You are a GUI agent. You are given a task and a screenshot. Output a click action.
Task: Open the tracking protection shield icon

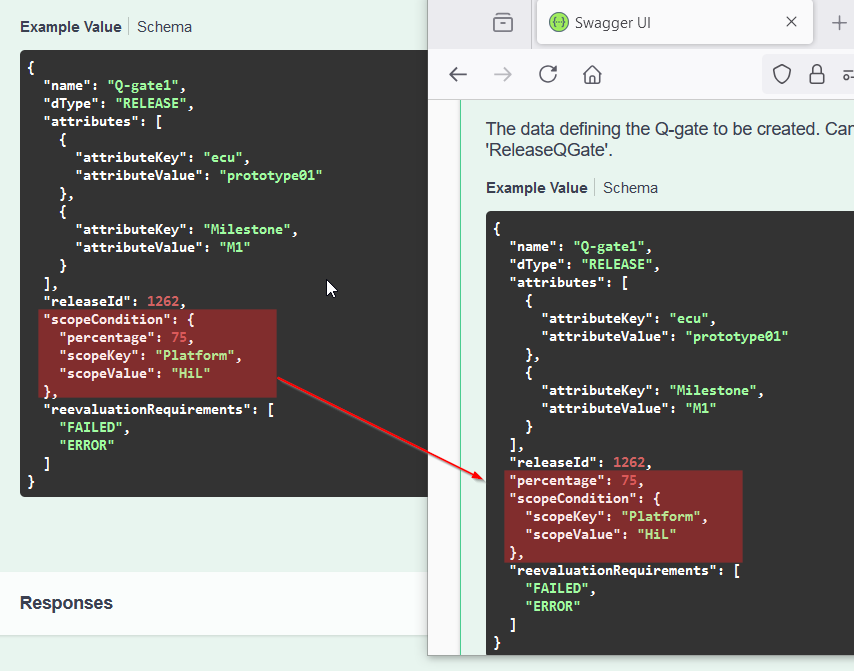(x=782, y=75)
